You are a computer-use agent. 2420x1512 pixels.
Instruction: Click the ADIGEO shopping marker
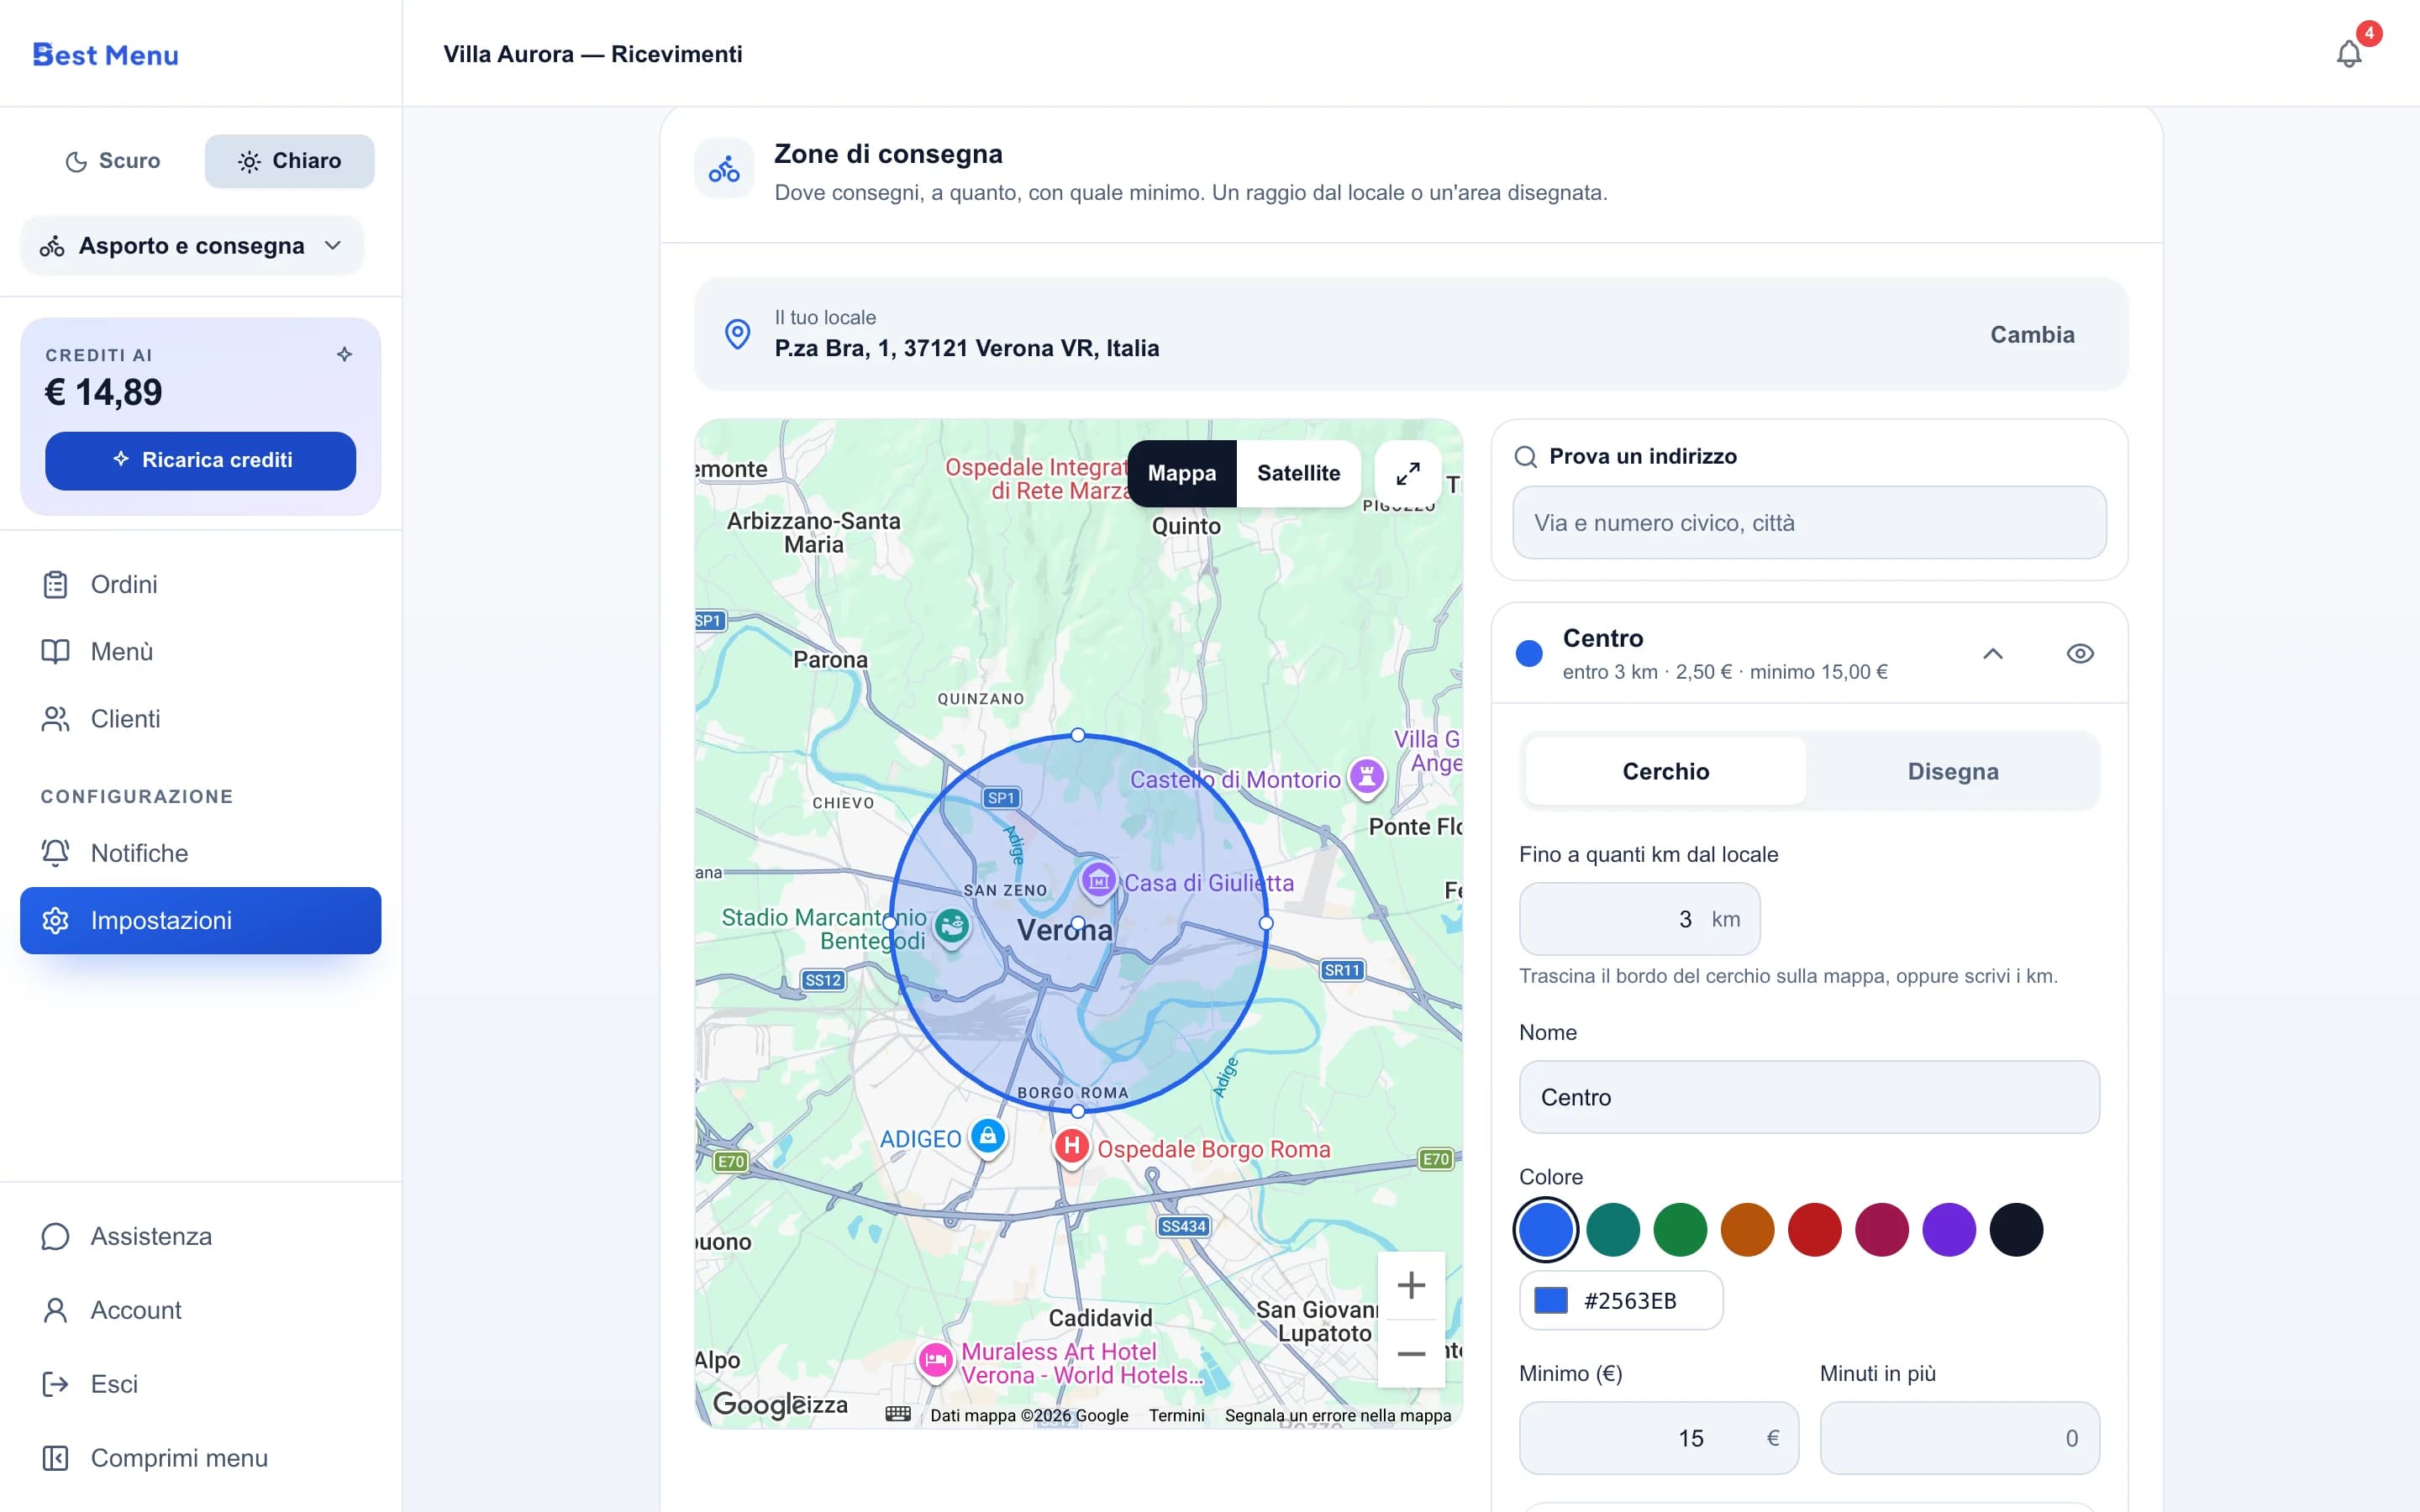988,1137
